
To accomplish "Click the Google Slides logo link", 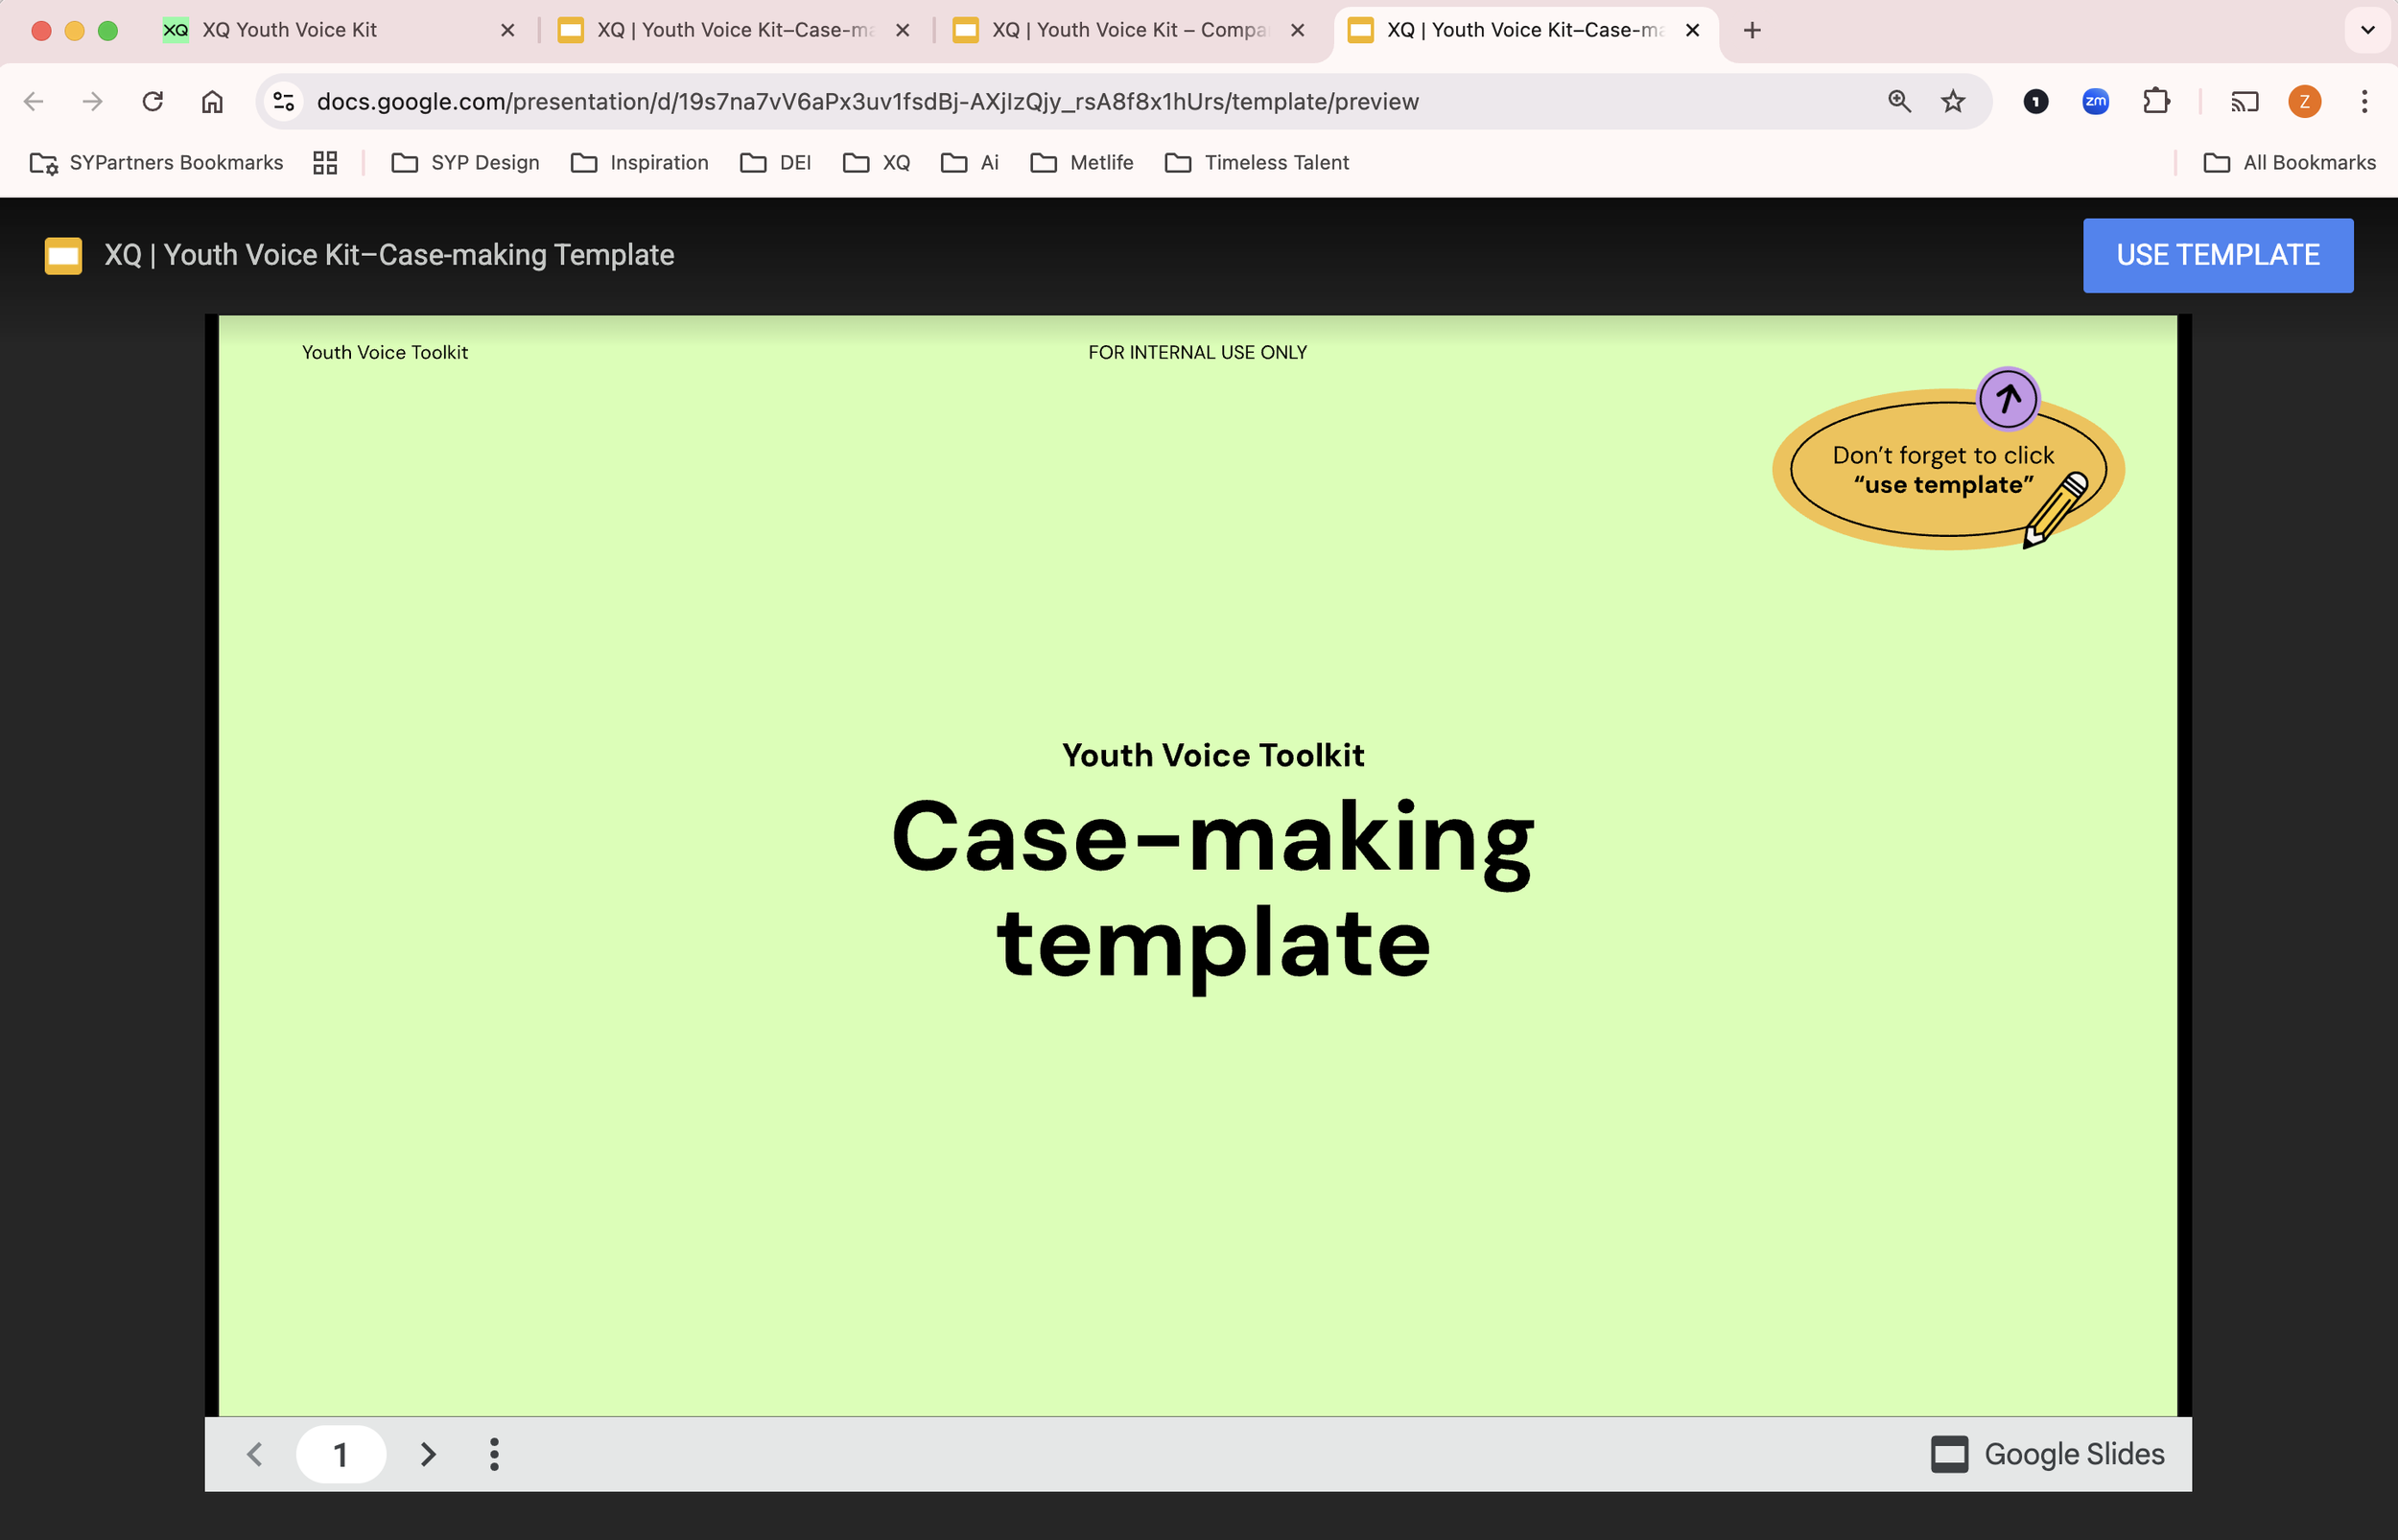I will pyautogui.click(x=2047, y=1454).
